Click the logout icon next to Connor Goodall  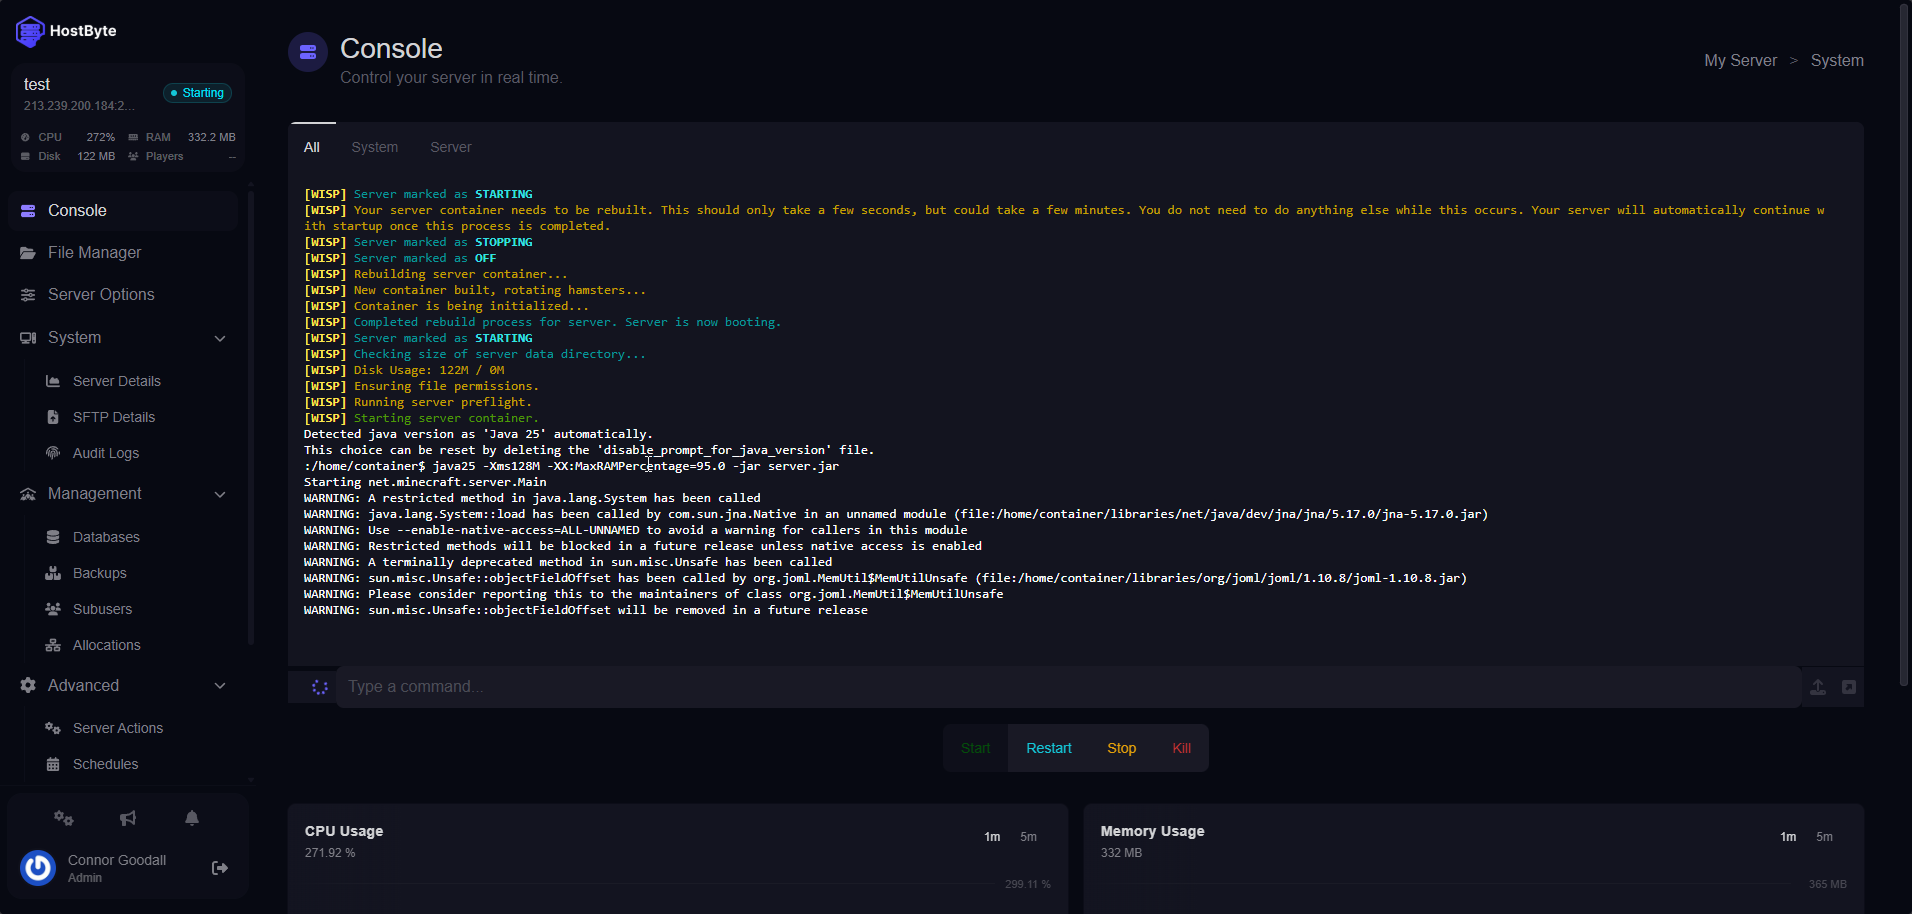point(220,868)
